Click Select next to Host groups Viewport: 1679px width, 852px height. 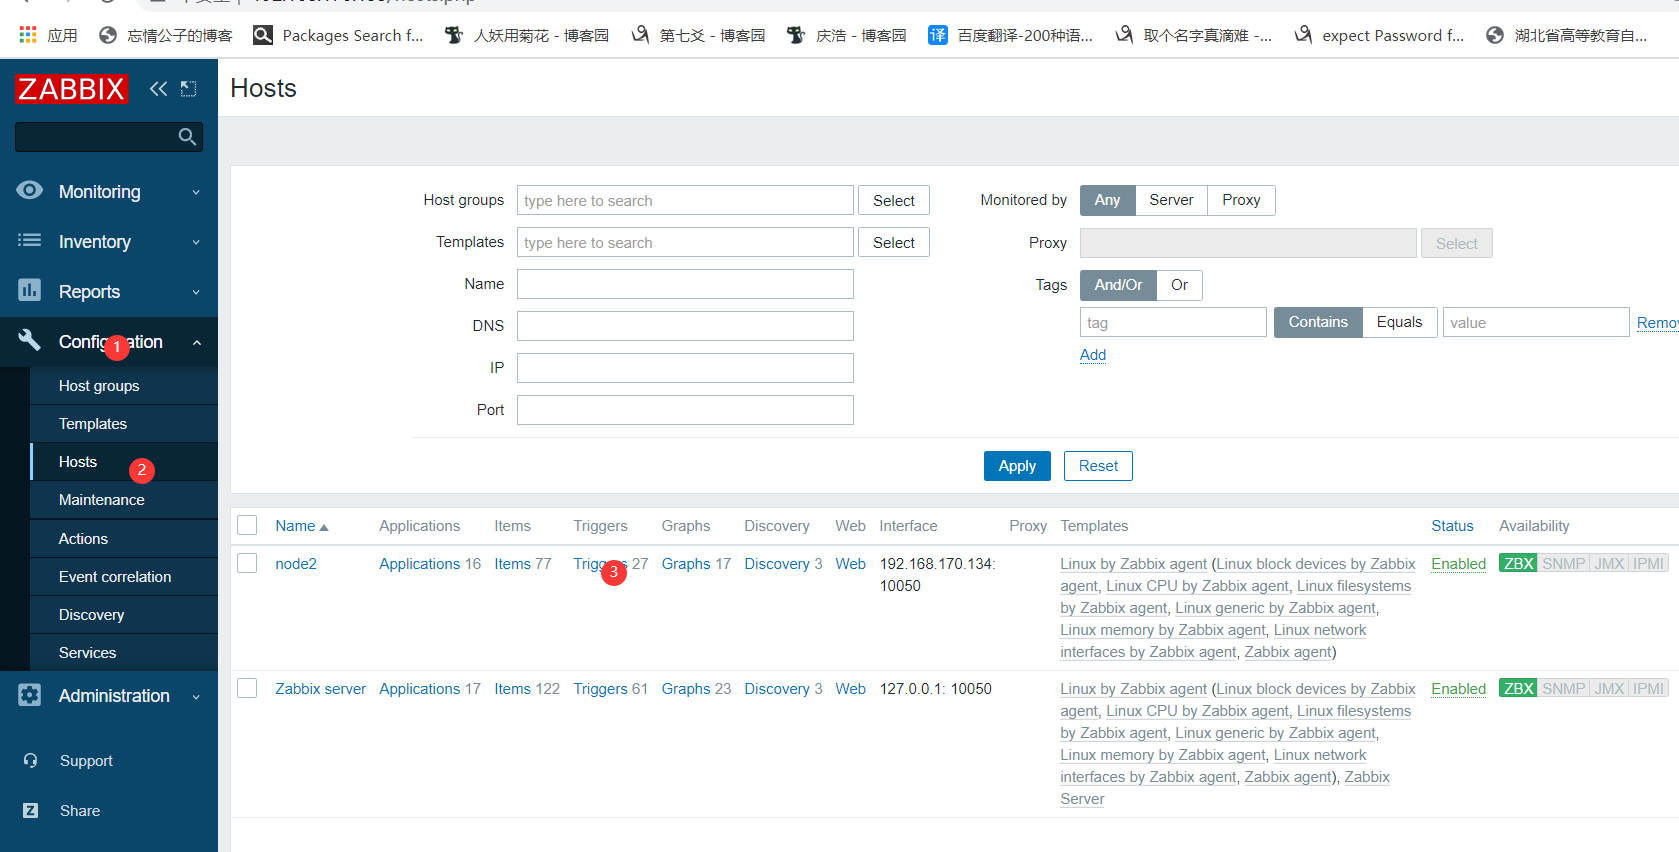(x=894, y=200)
